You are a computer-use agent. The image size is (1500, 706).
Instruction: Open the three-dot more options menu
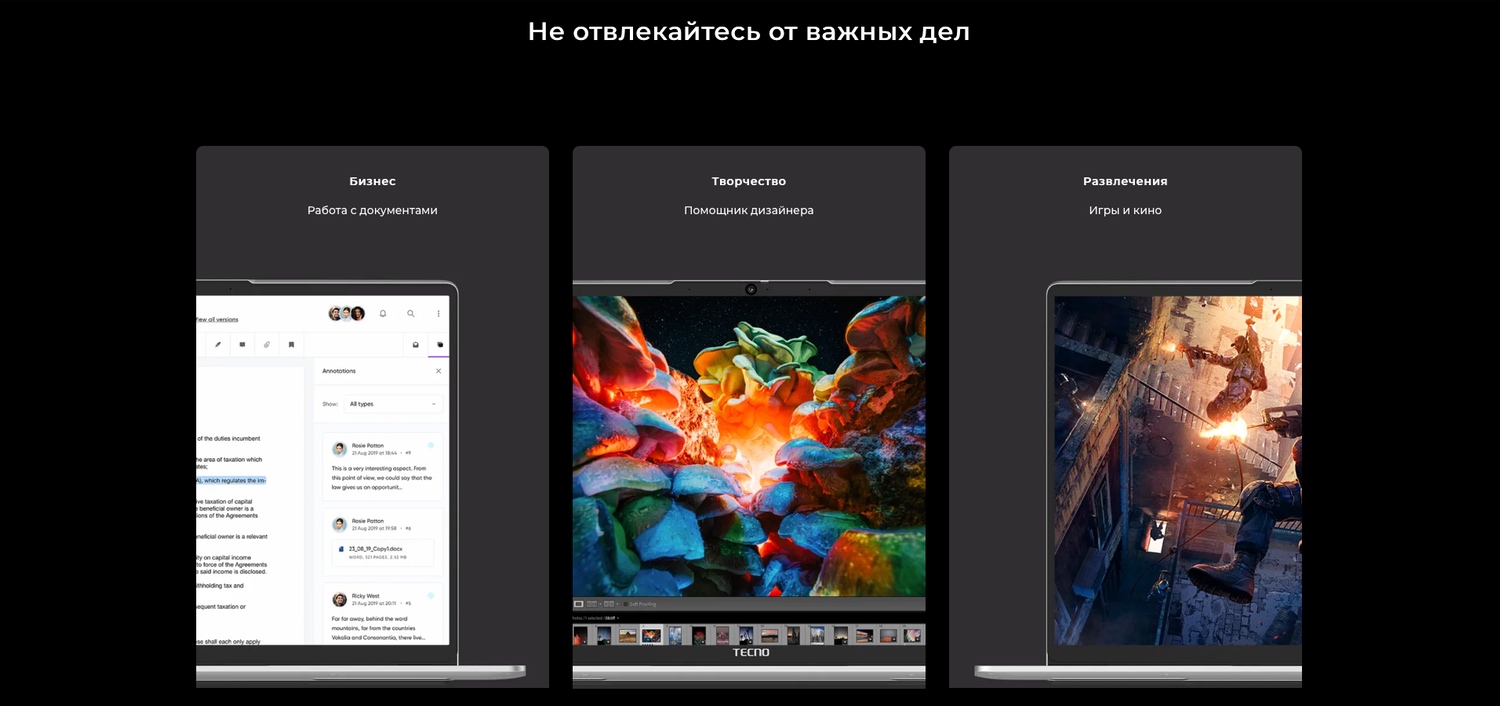tap(438, 314)
